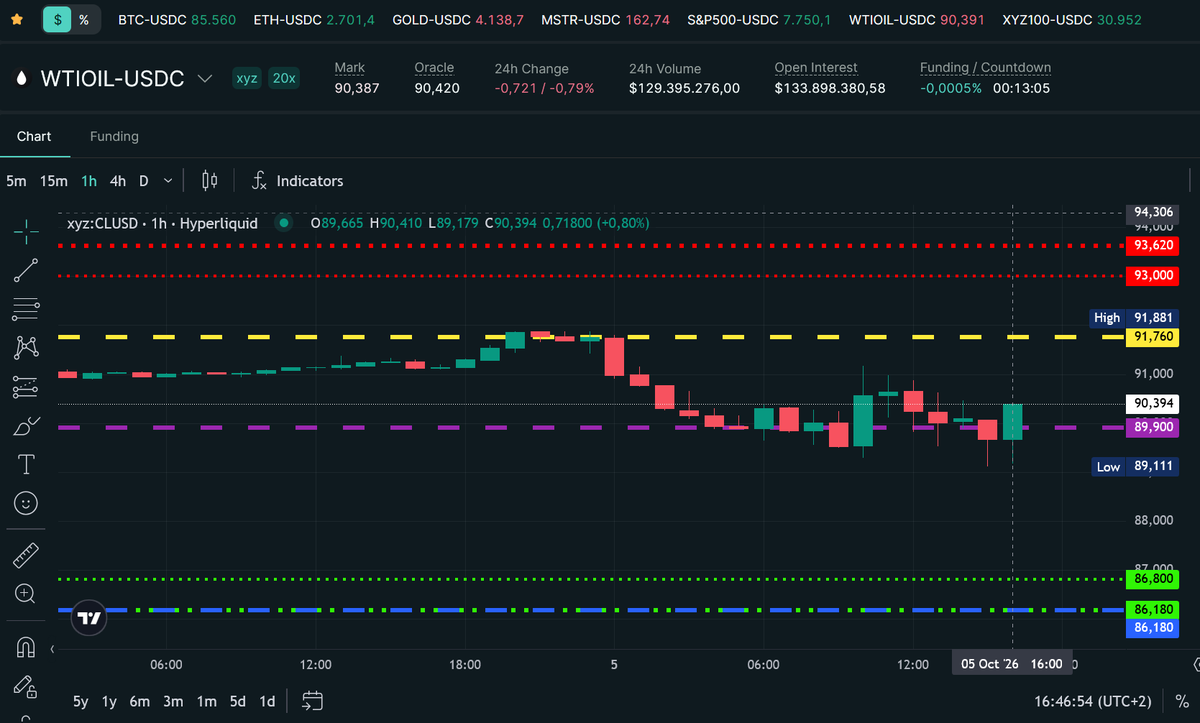This screenshot has height=723, width=1200.
Task: Select the trend line drawing tool
Action: [27, 269]
